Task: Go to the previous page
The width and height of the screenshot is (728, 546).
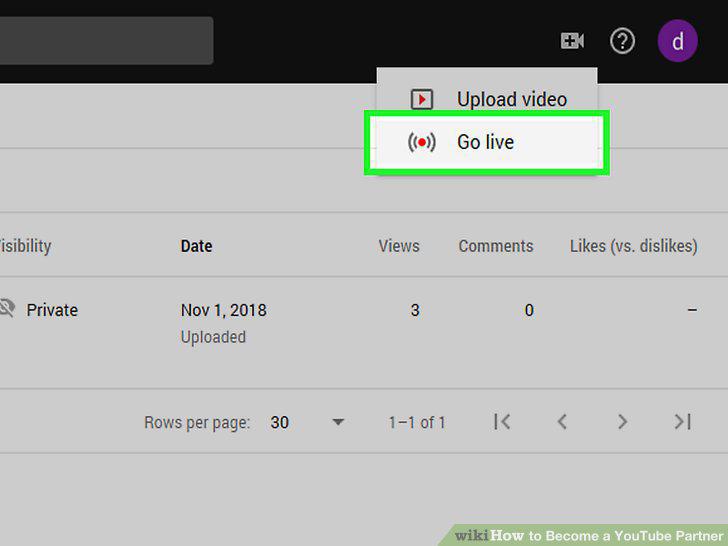Action: click(x=562, y=422)
